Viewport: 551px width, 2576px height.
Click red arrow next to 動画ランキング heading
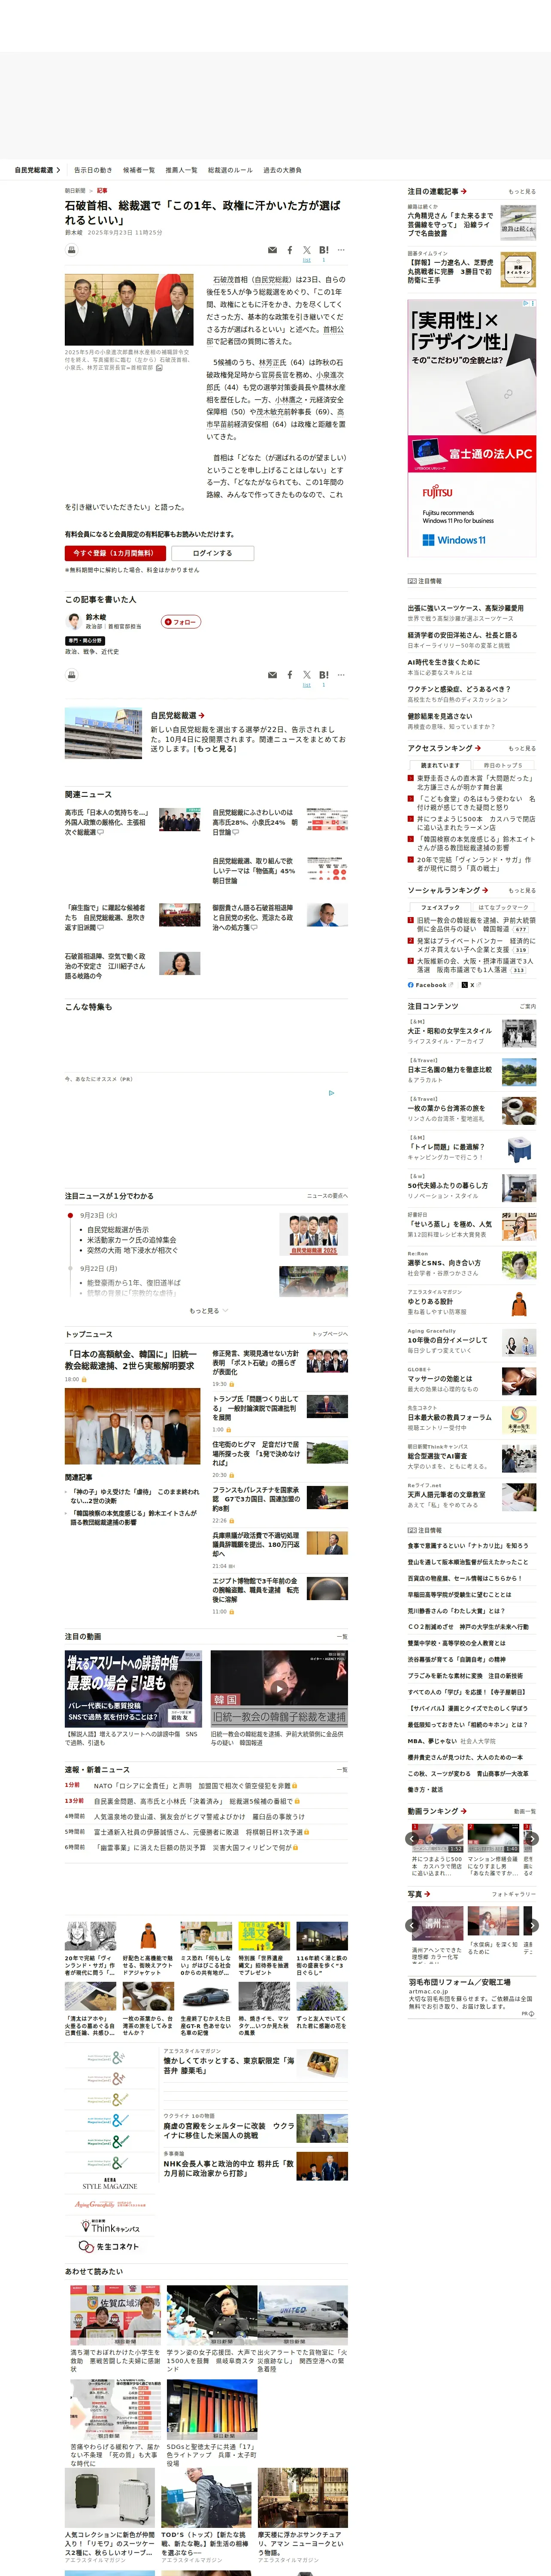[463, 1811]
